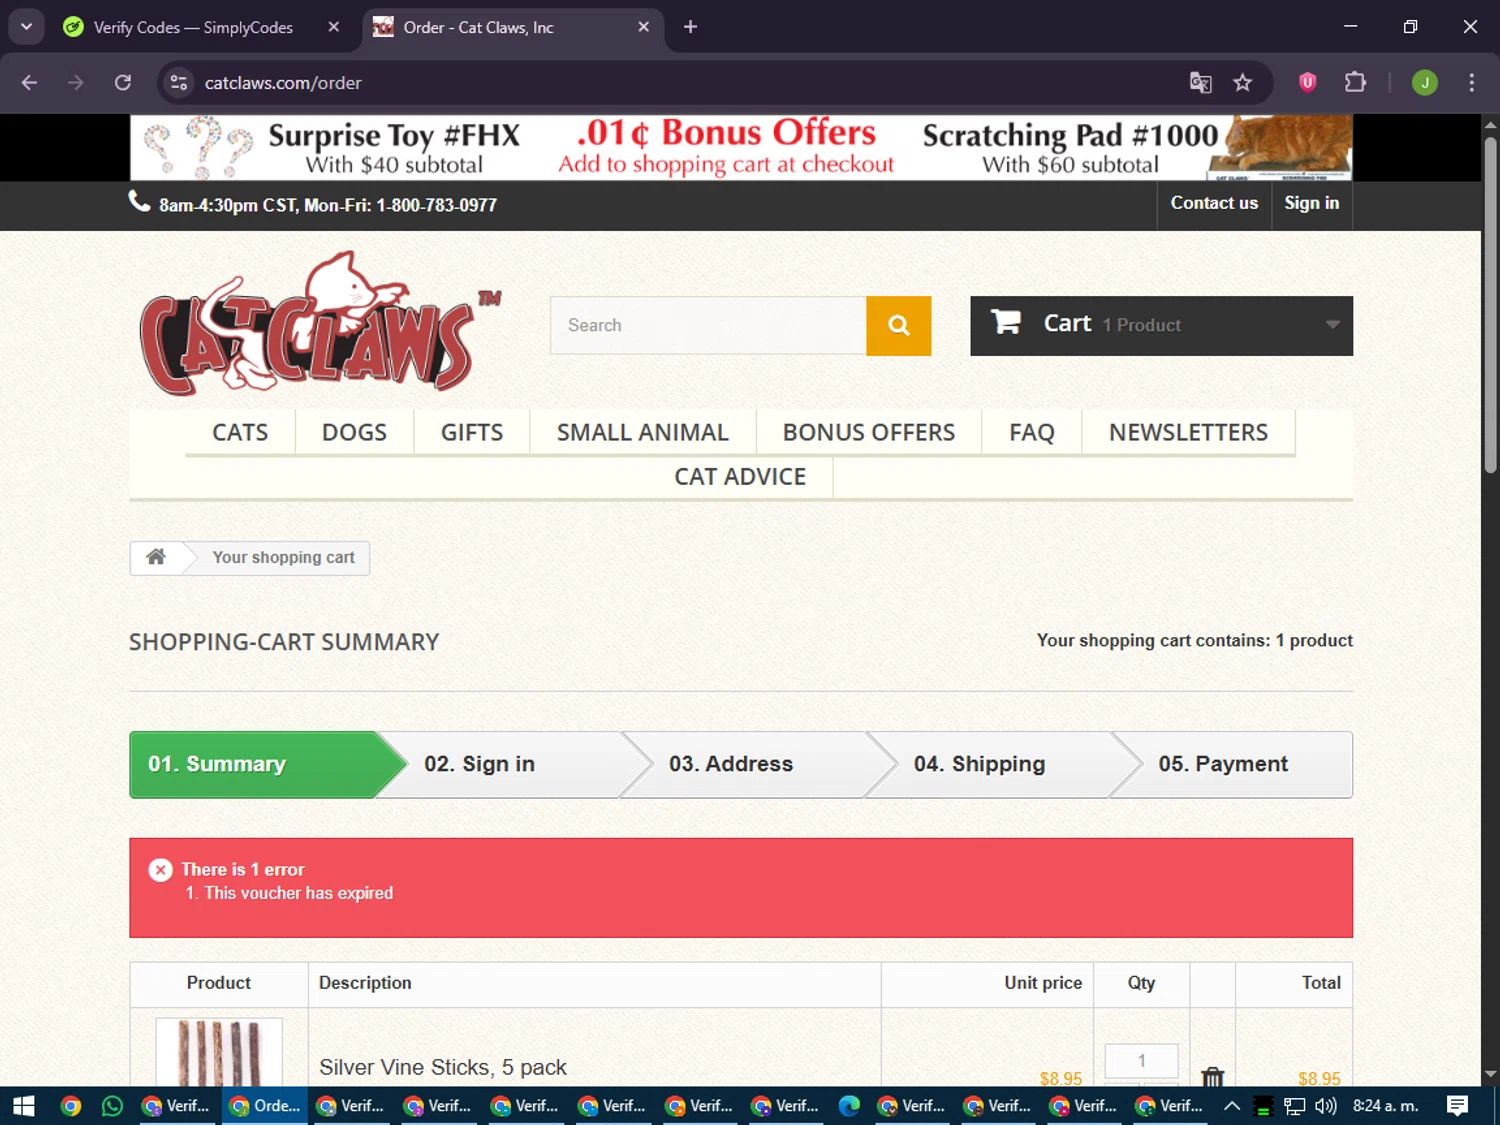The width and height of the screenshot is (1500, 1125).
Task: Open the tab search dropdown
Action: click(x=27, y=27)
